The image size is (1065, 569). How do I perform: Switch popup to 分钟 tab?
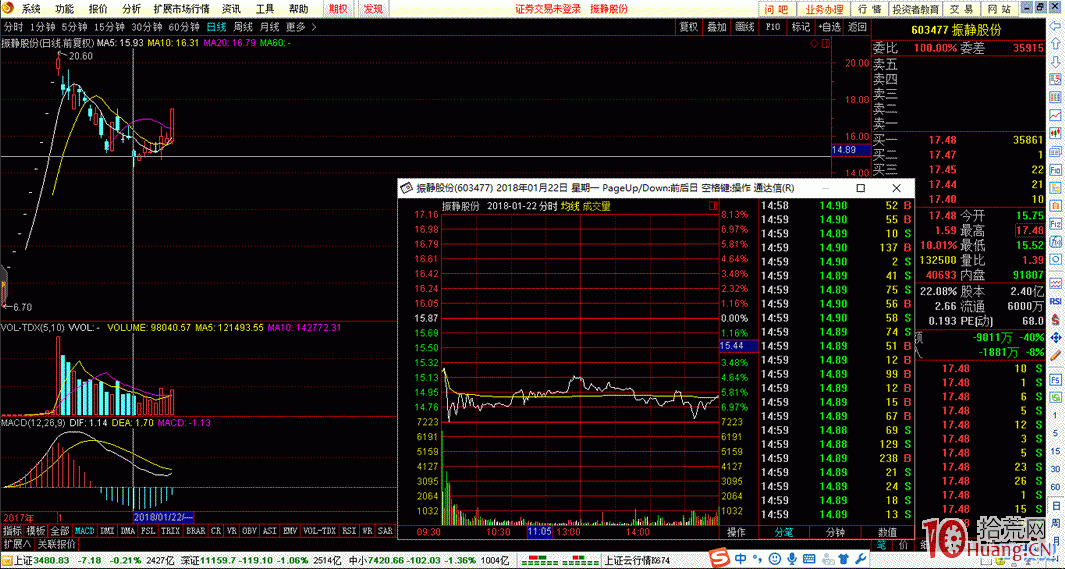835,532
